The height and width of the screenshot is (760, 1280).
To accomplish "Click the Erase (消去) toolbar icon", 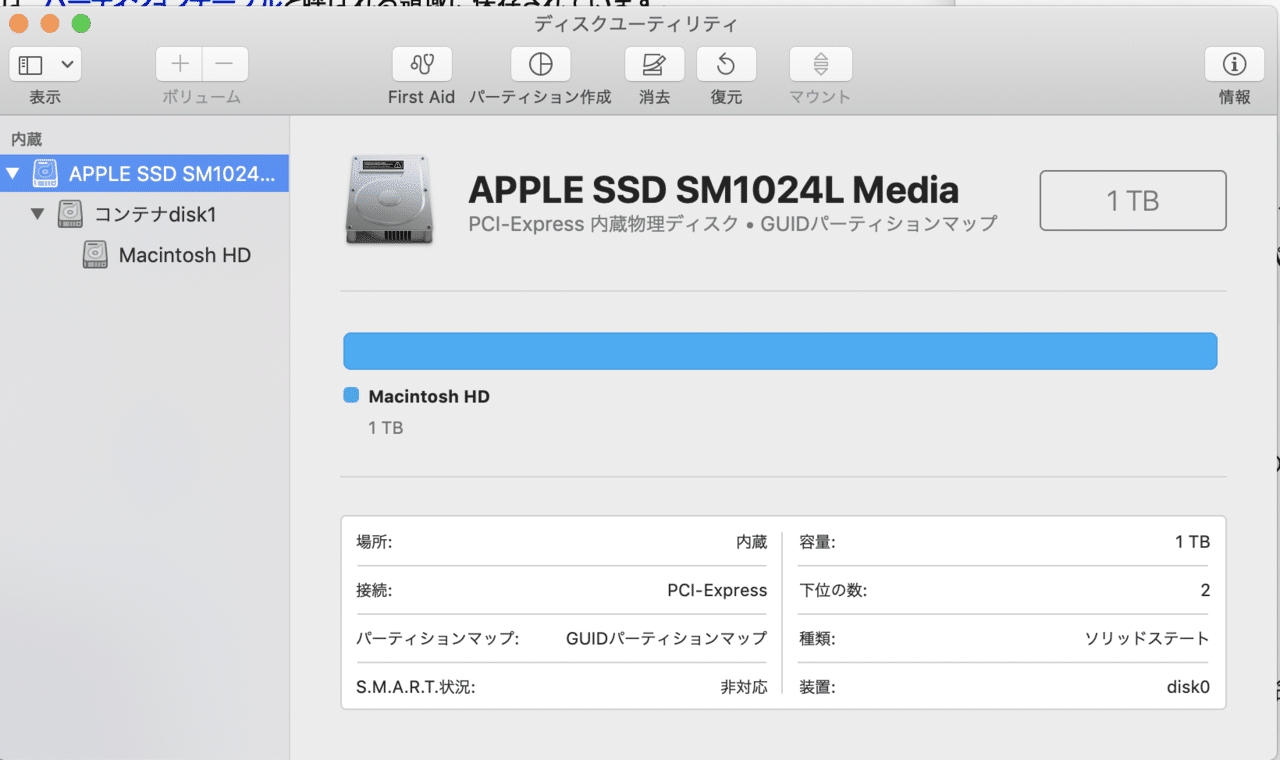I will 654,65.
